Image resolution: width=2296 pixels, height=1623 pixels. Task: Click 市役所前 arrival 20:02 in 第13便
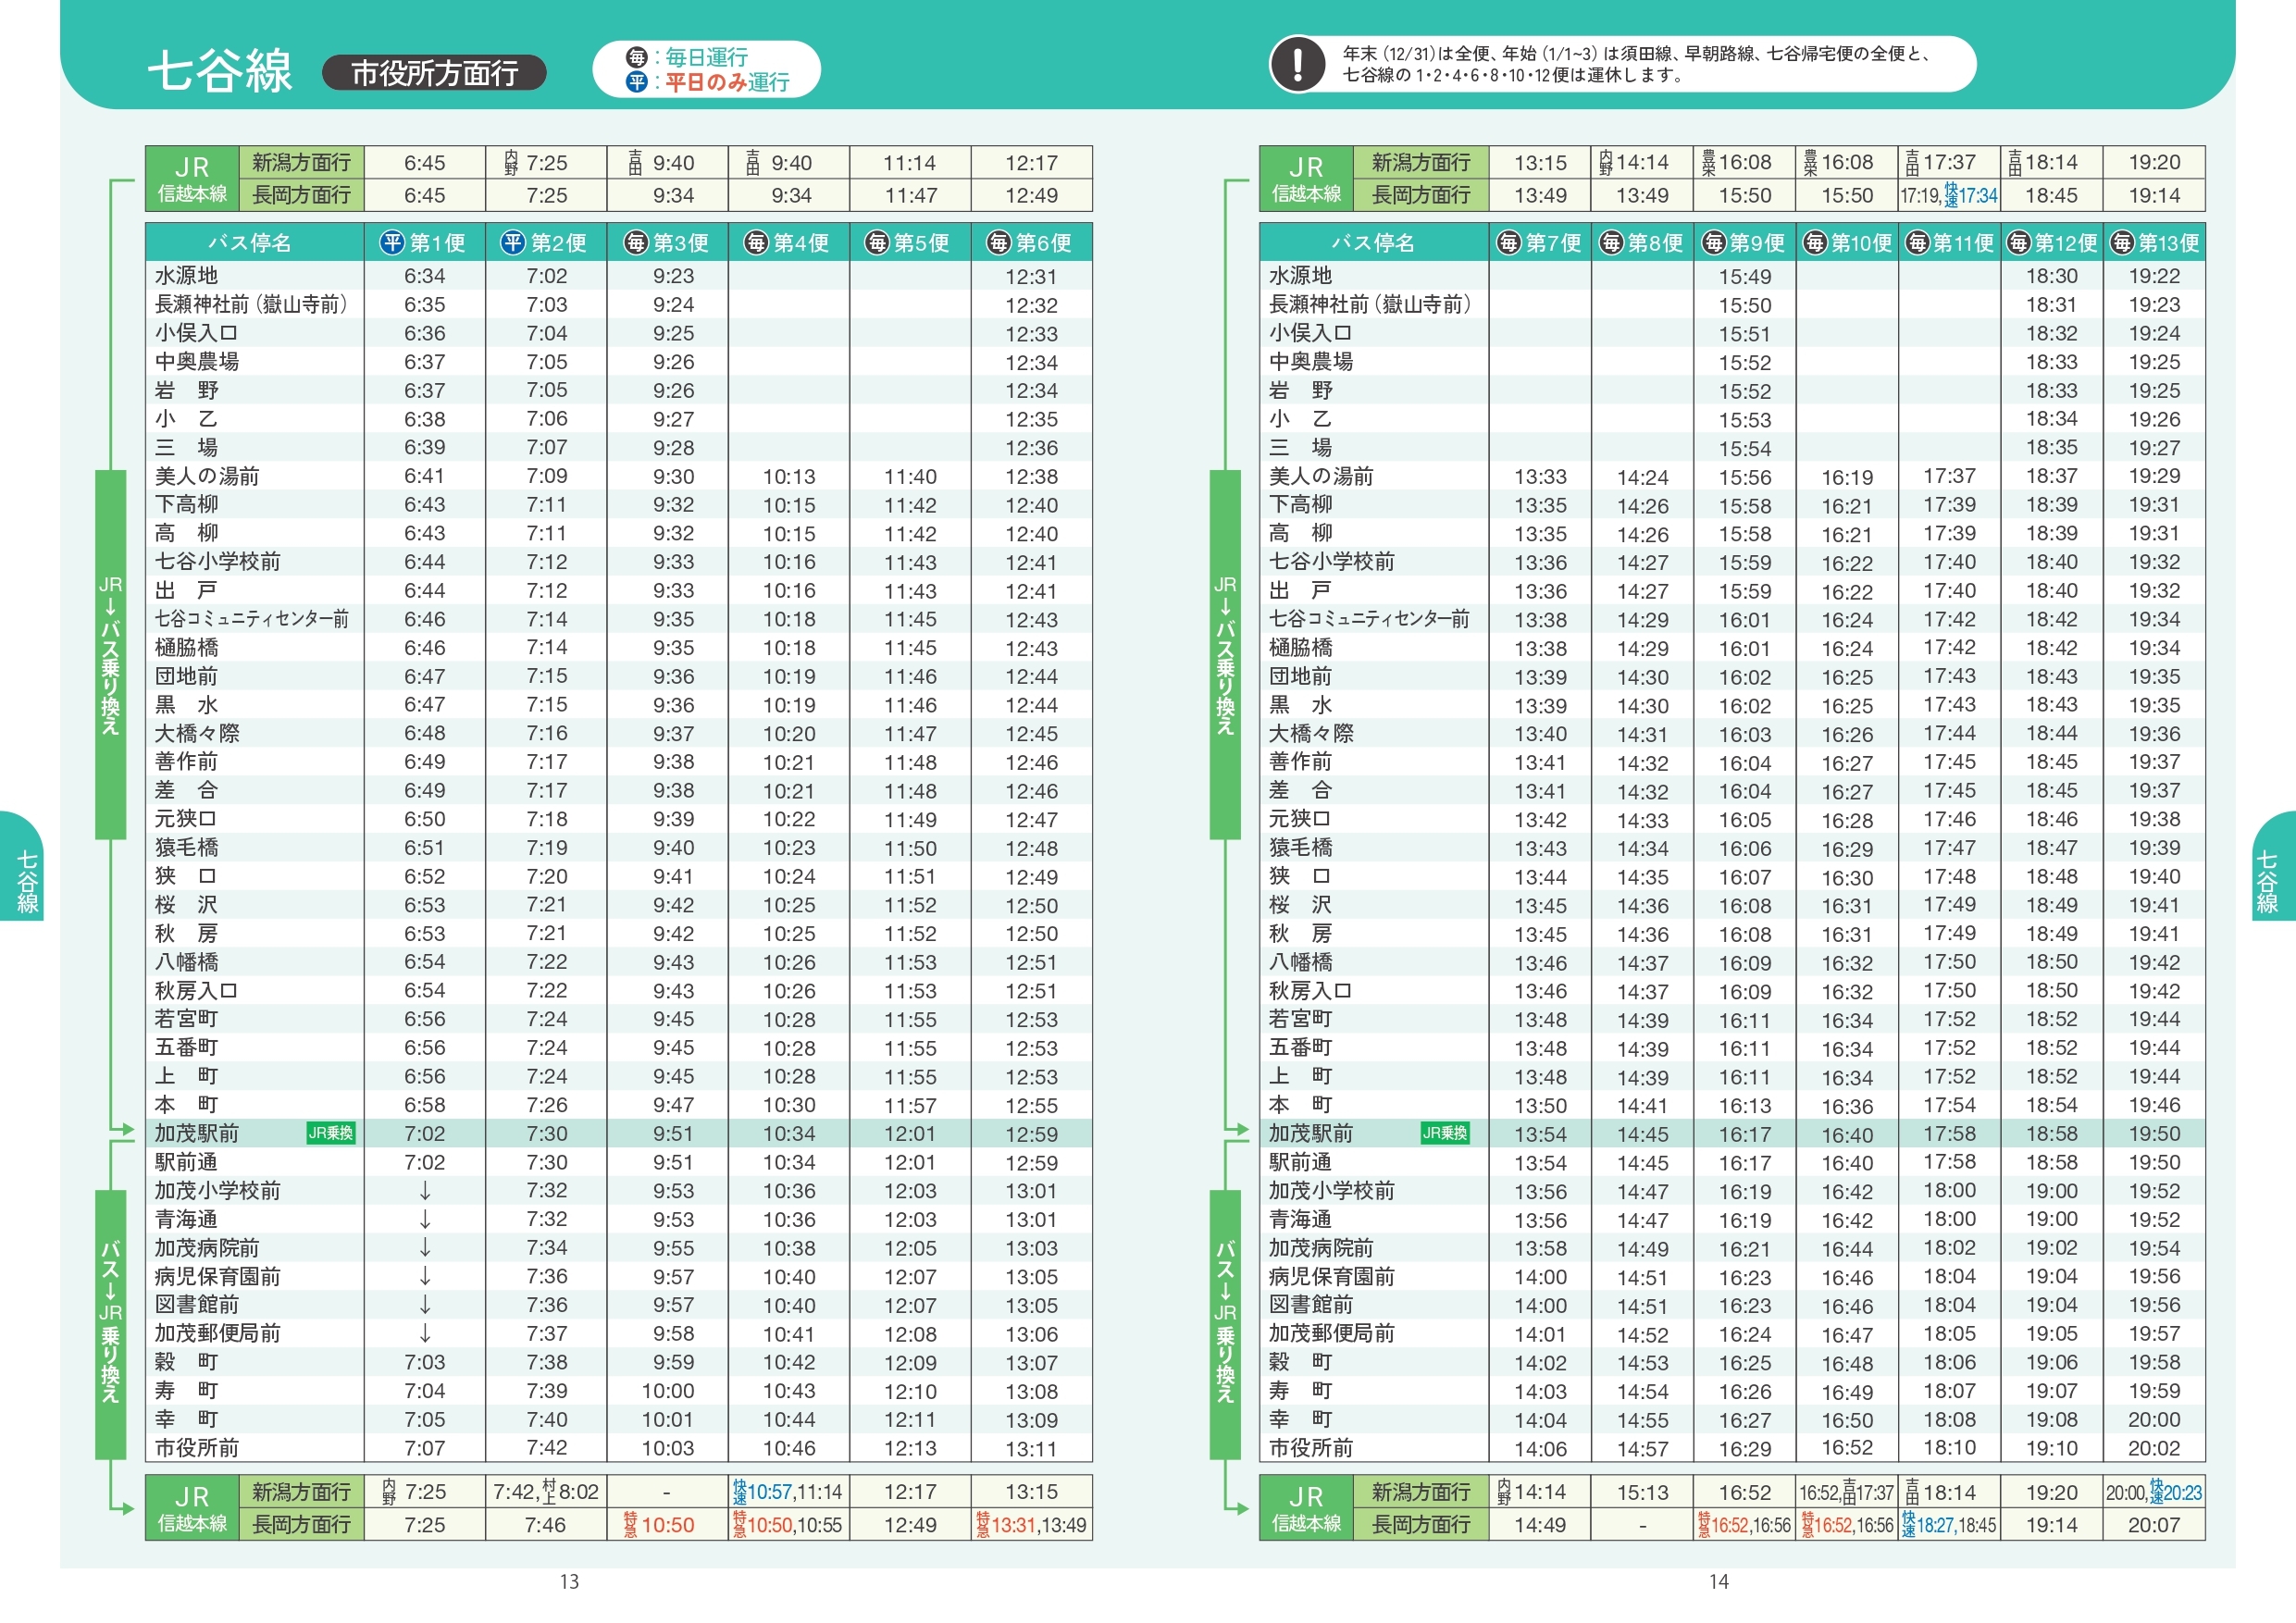2154,1448
